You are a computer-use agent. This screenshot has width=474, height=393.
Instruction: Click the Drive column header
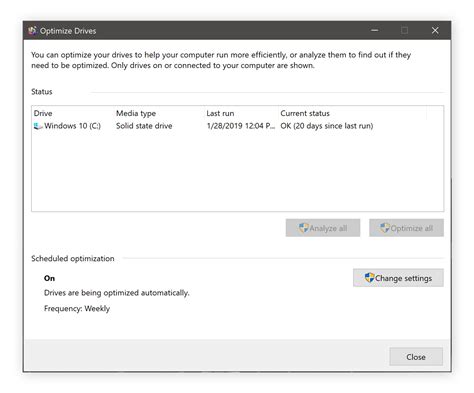(43, 113)
